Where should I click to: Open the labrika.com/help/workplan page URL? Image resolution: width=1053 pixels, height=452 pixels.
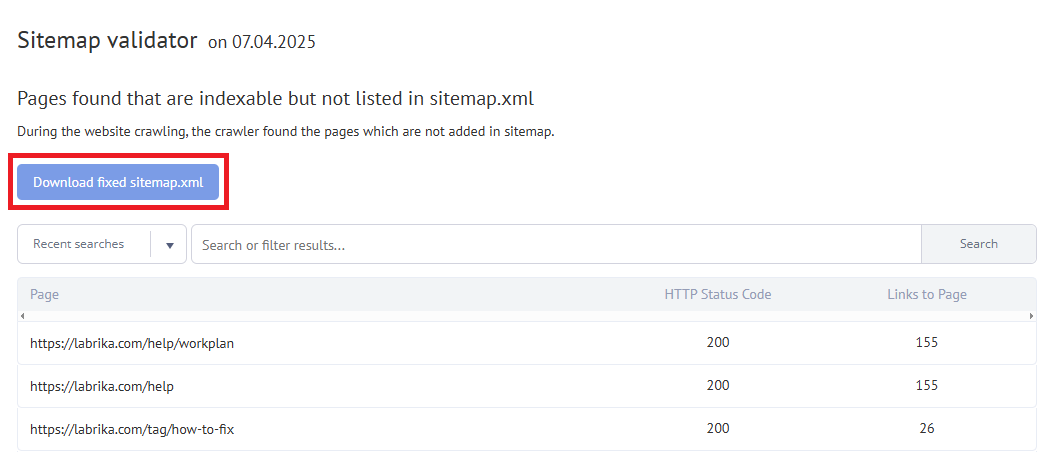pos(132,343)
